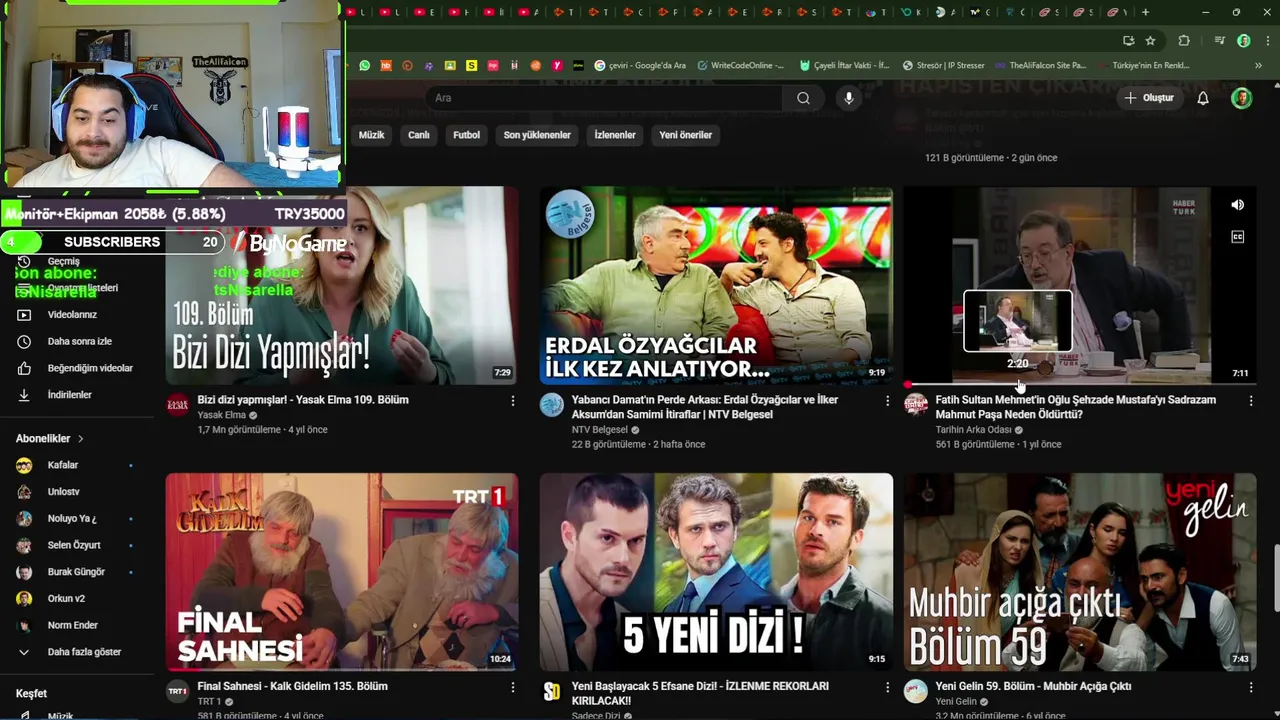
Task: Click the Oluştur create button
Action: coord(1148,98)
